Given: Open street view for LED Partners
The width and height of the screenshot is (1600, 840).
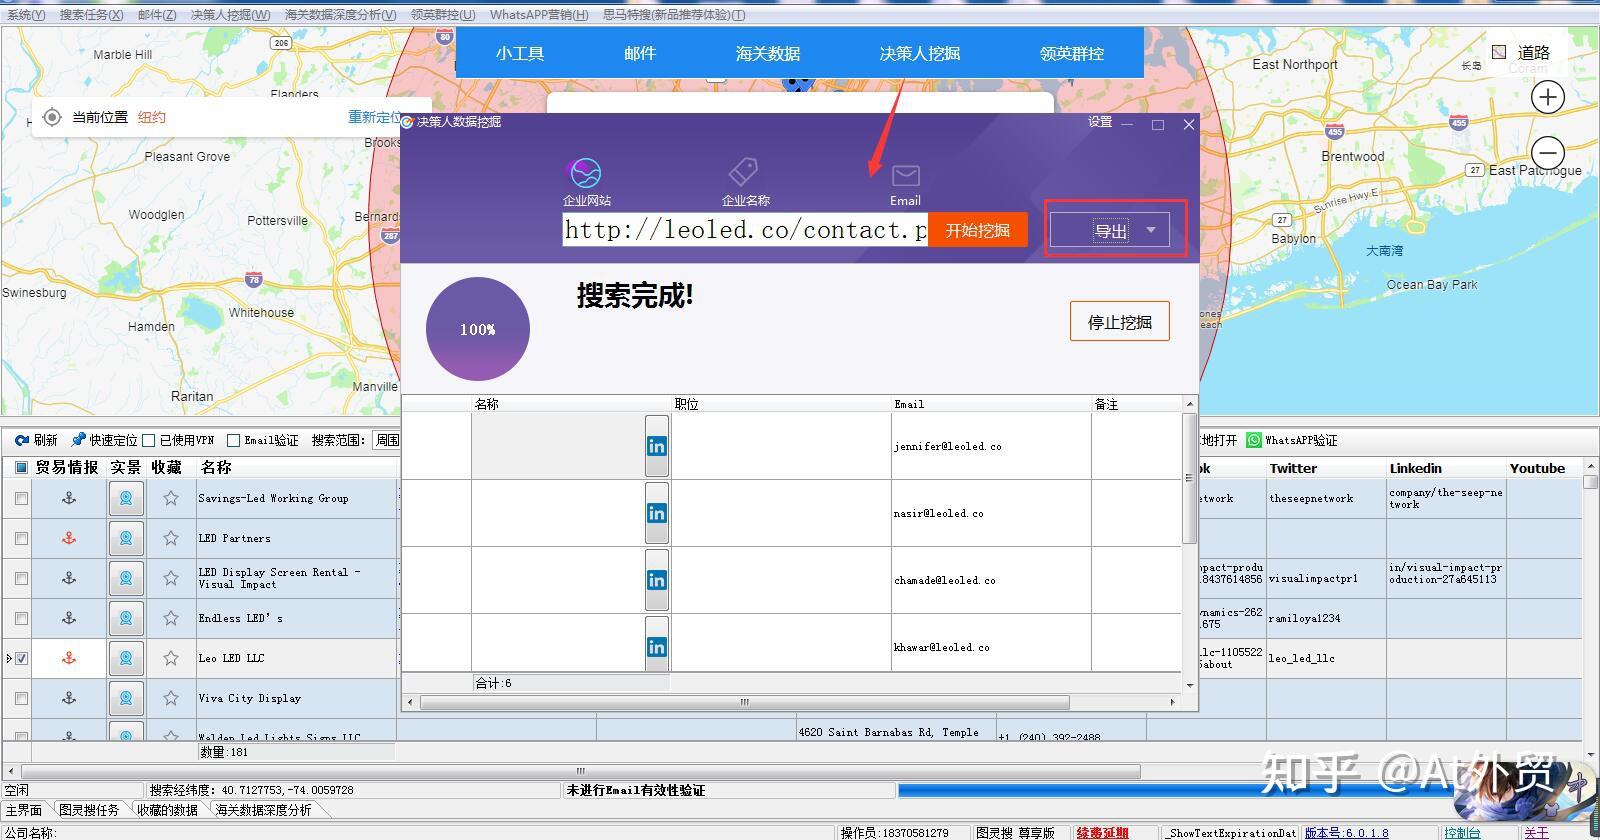Looking at the screenshot, I should pyautogui.click(x=126, y=538).
